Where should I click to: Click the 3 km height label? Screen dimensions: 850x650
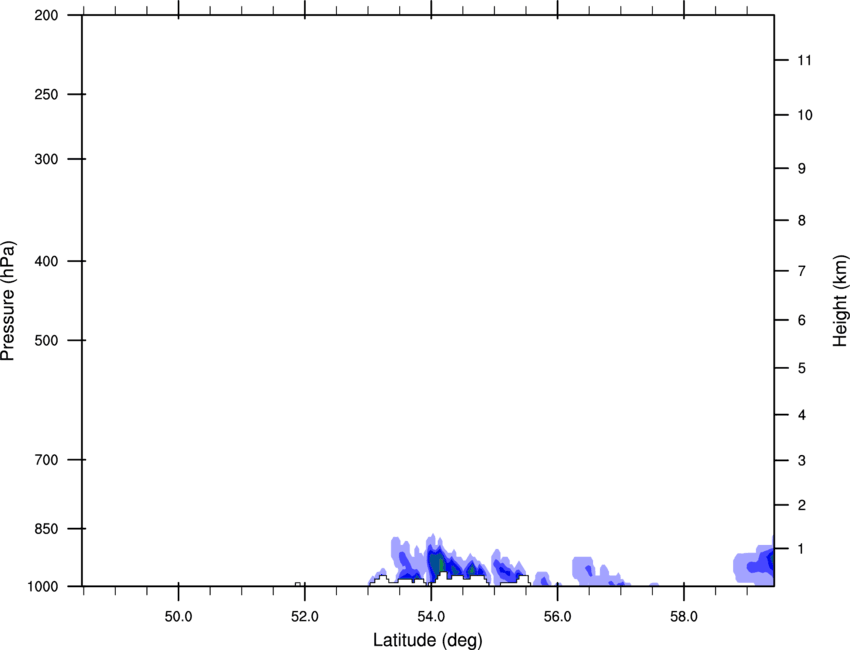[802, 461]
